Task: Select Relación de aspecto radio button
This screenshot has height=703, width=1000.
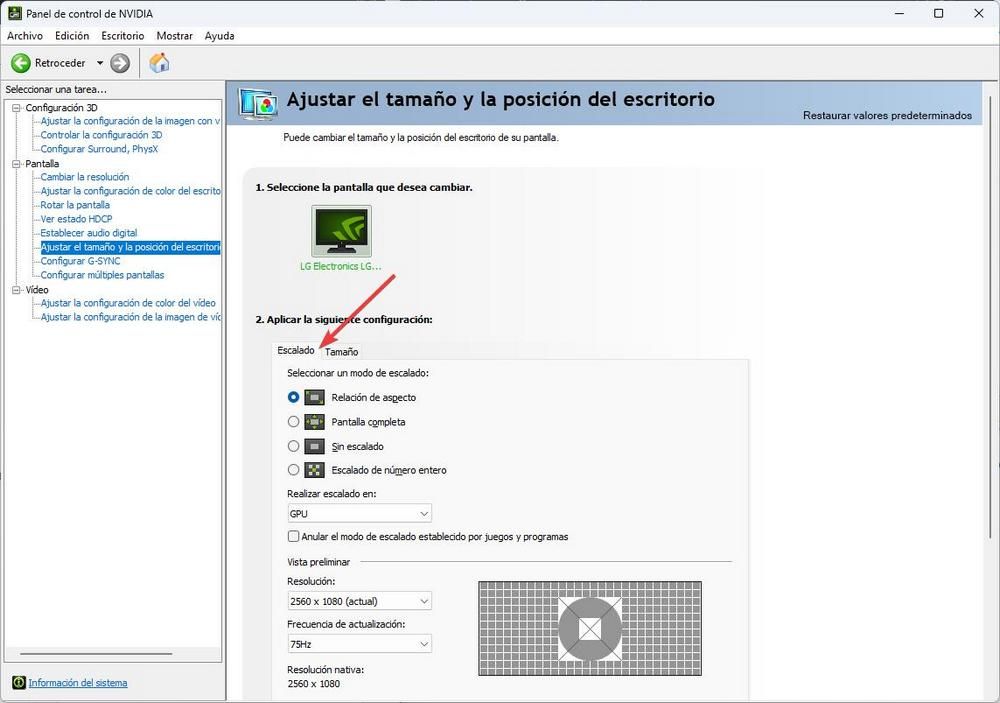Action: (293, 397)
